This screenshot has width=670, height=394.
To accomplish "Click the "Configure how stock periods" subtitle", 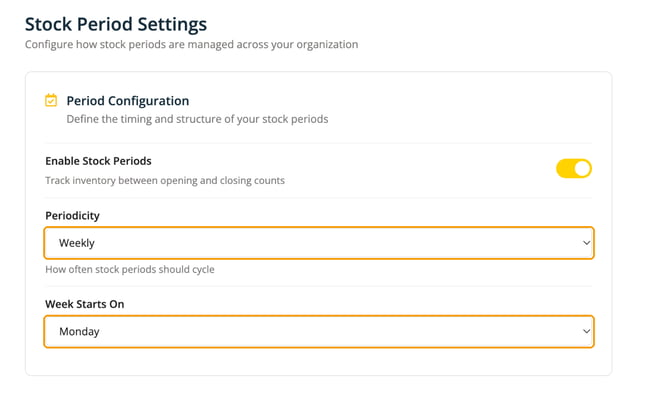I will point(191,44).
